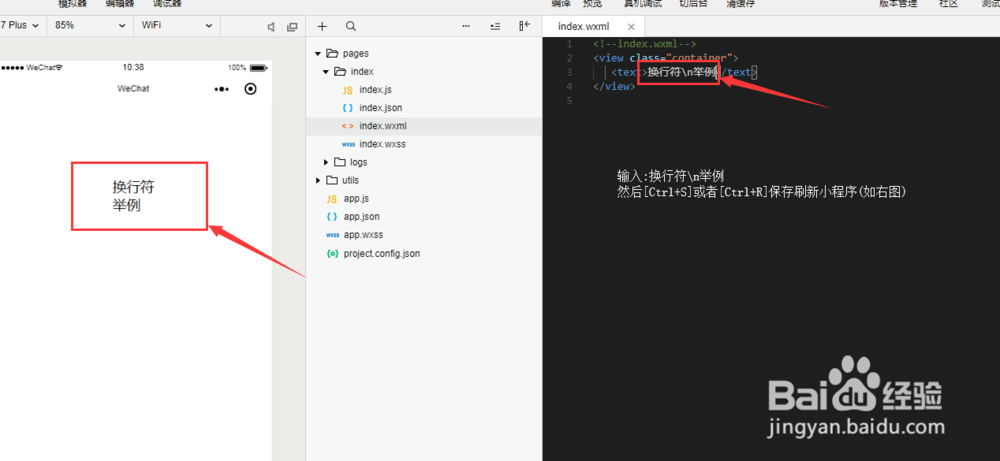The height and width of the screenshot is (461, 1000).
Task: Open device model dropdown ending in 7 Plus
Action: pyautogui.click(x=22, y=26)
